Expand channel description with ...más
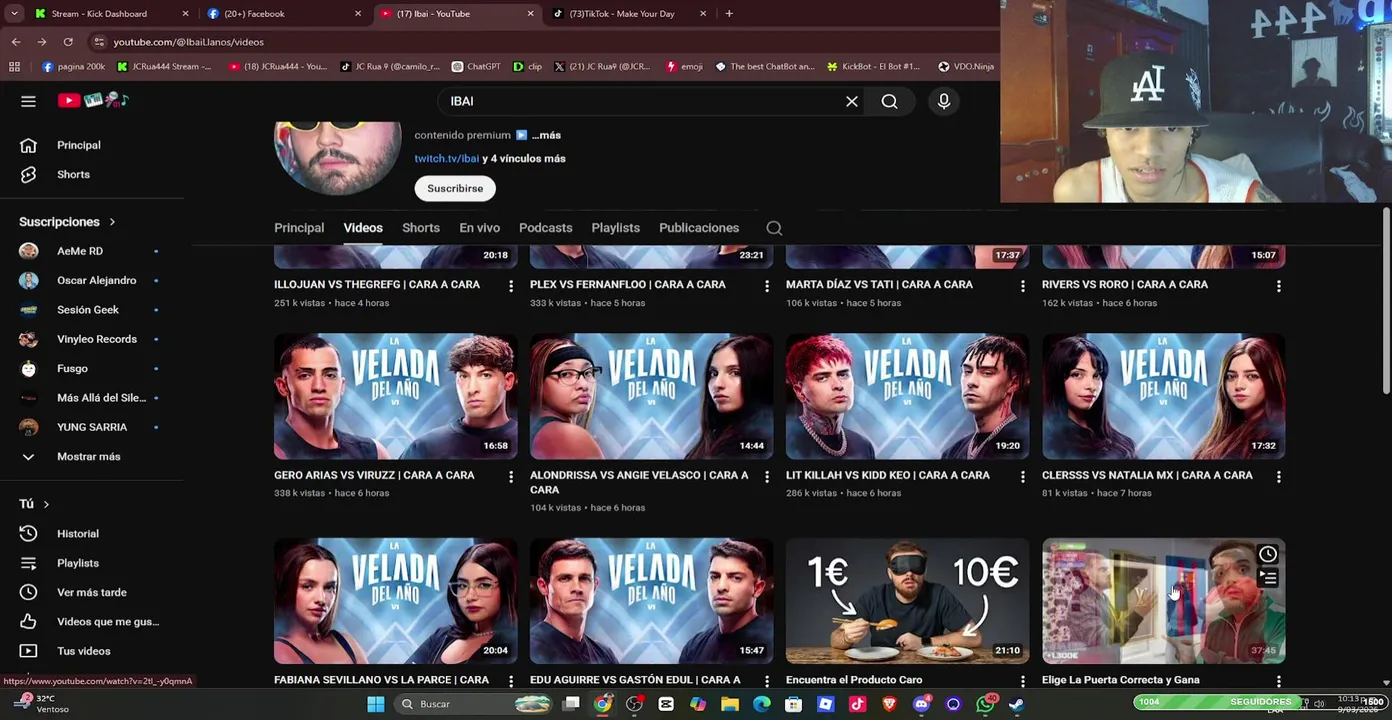 546,135
